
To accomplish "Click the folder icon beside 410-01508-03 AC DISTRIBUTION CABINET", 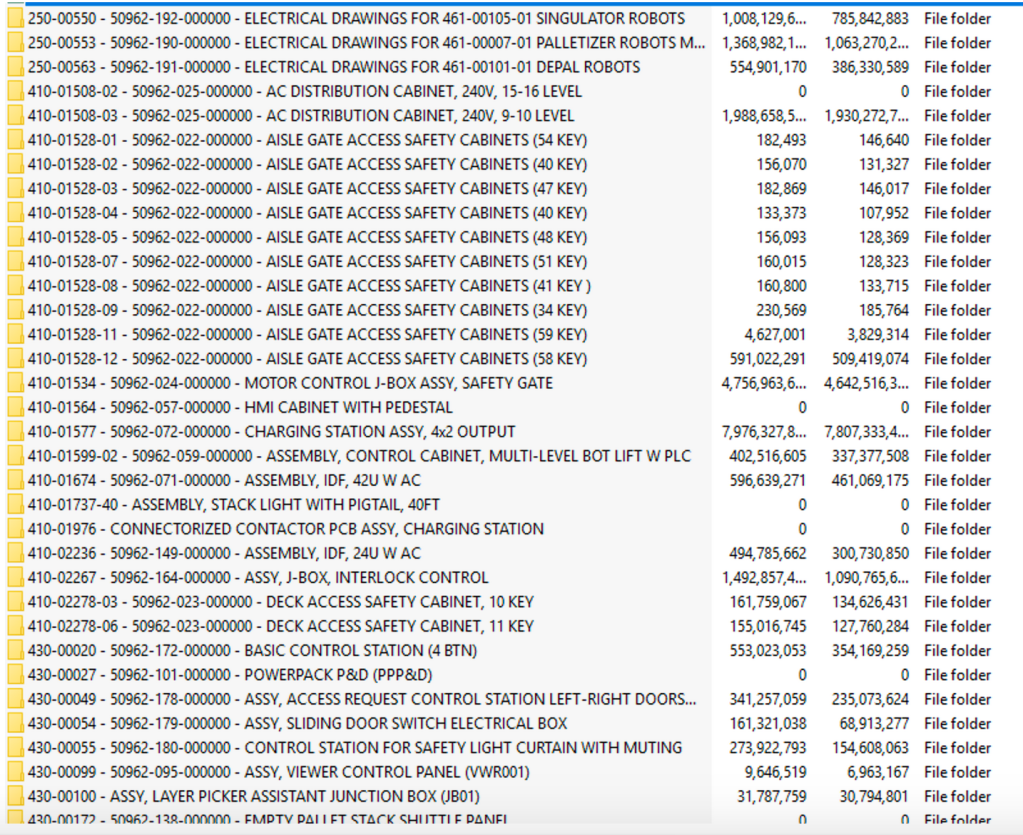I will (18, 115).
